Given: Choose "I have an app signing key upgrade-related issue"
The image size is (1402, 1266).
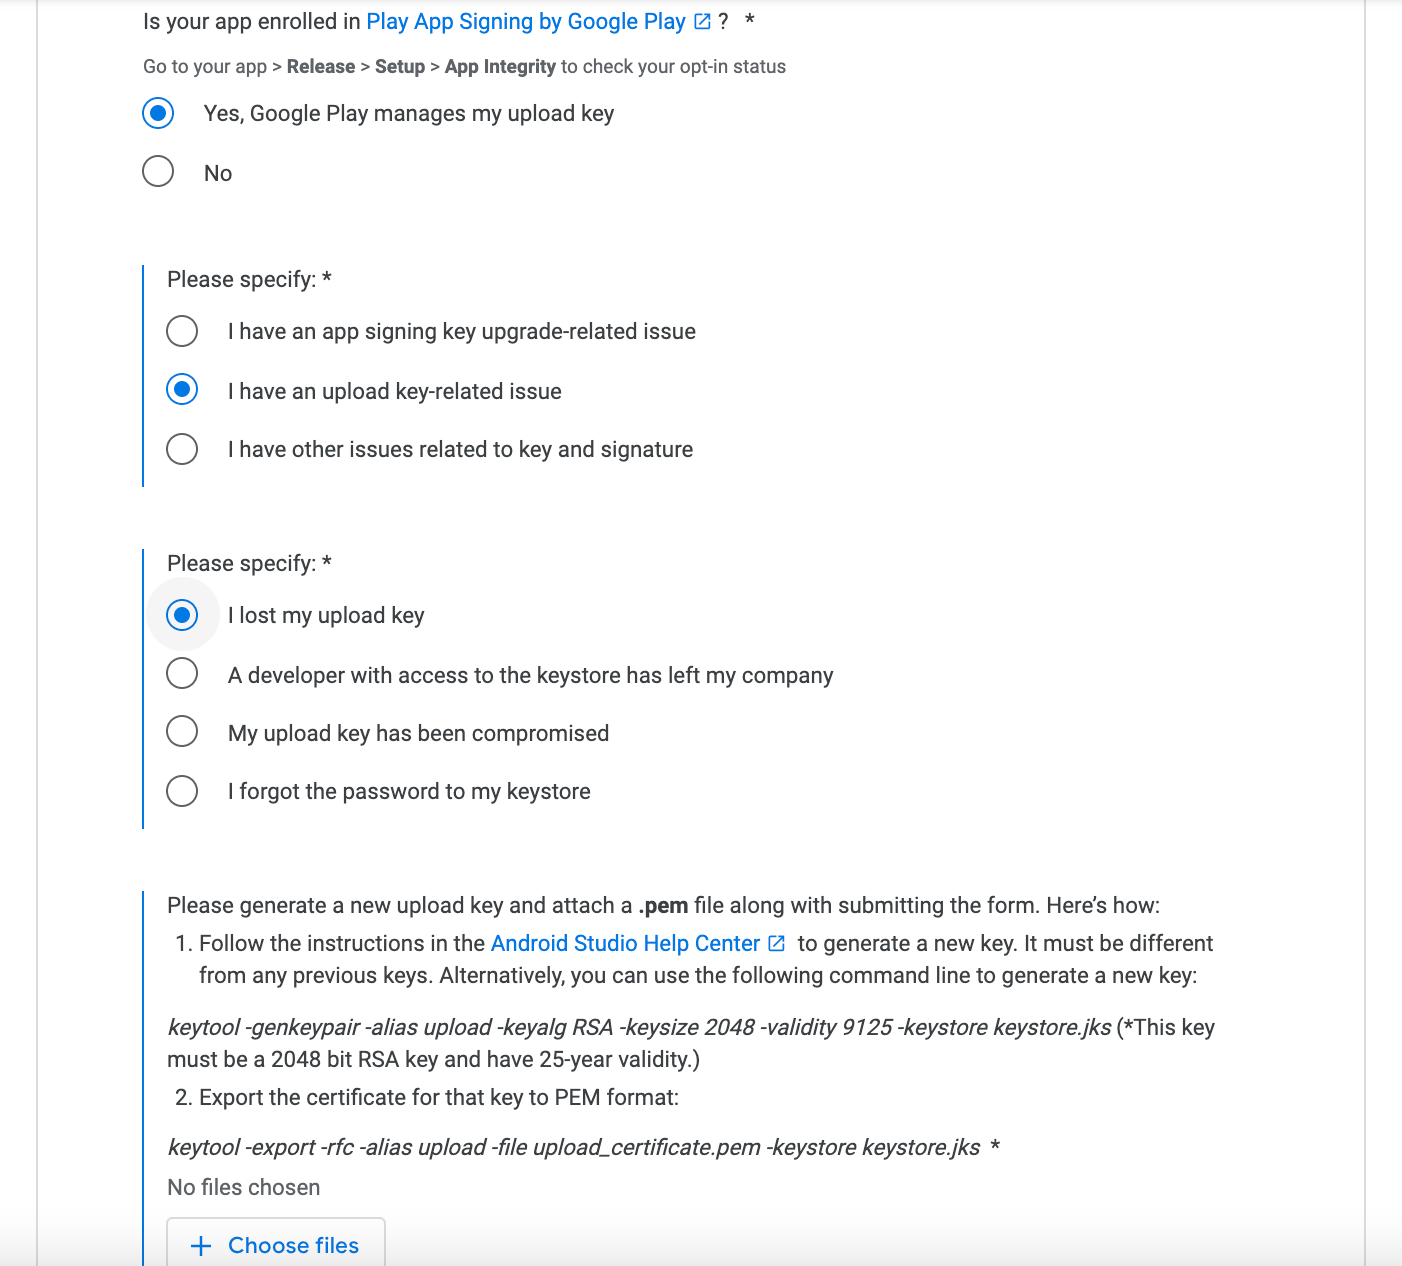Looking at the screenshot, I should pyautogui.click(x=182, y=331).
